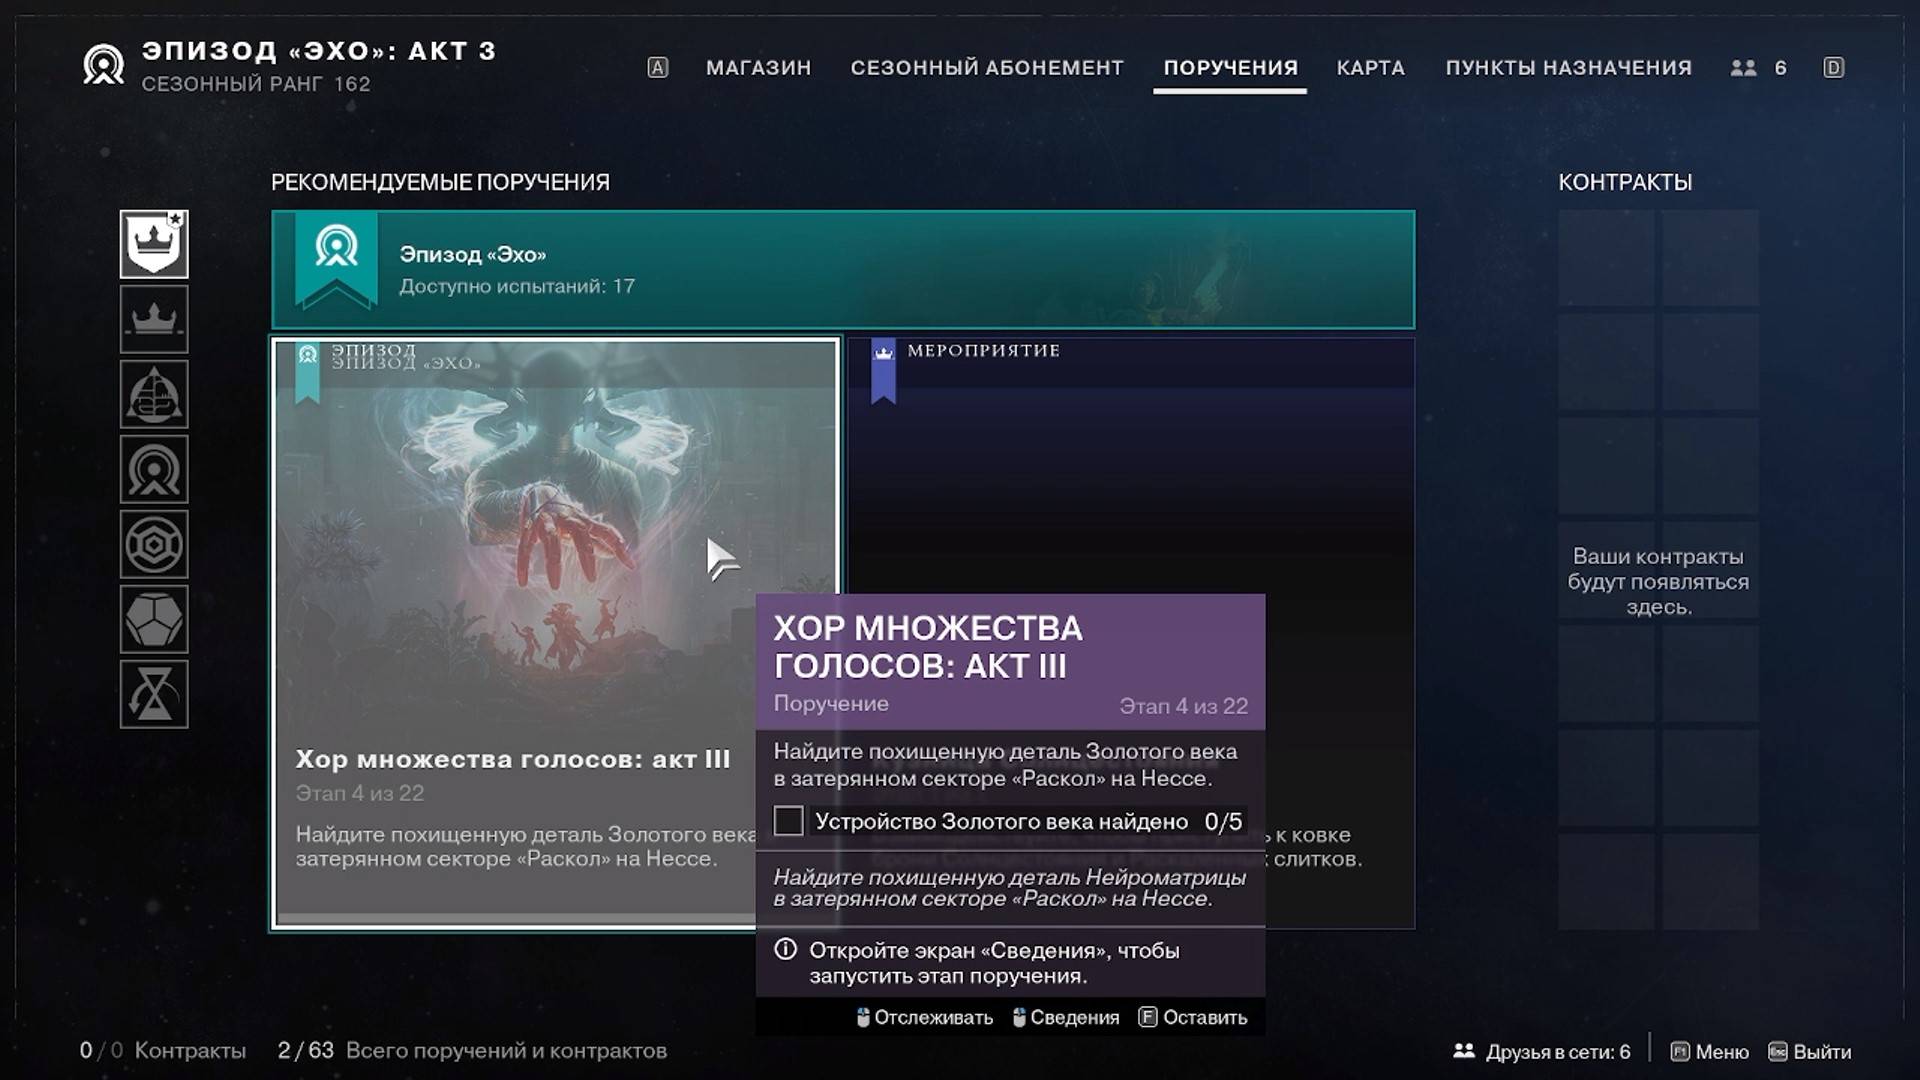
Task: Click the Episode Echoes banner emblem icon
Action: point(336,248)
